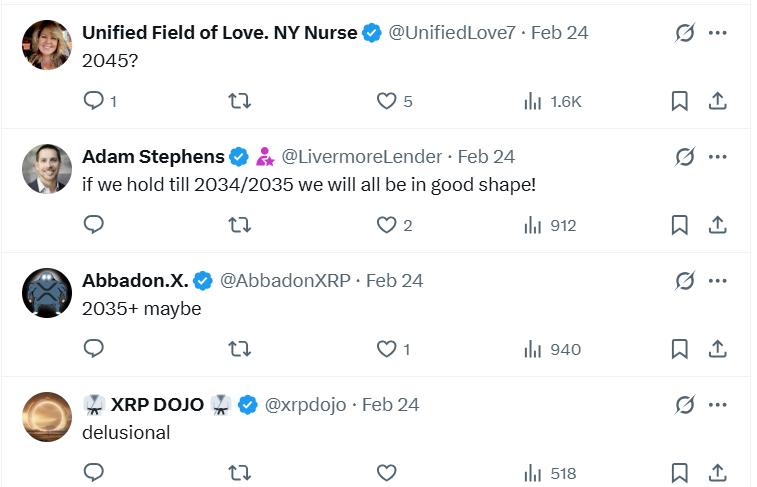Image resolution: width=757 pixels, height=487 pixels.
Task: Like XRP DOJO's 'delusional' tweet
Action: 386,473
